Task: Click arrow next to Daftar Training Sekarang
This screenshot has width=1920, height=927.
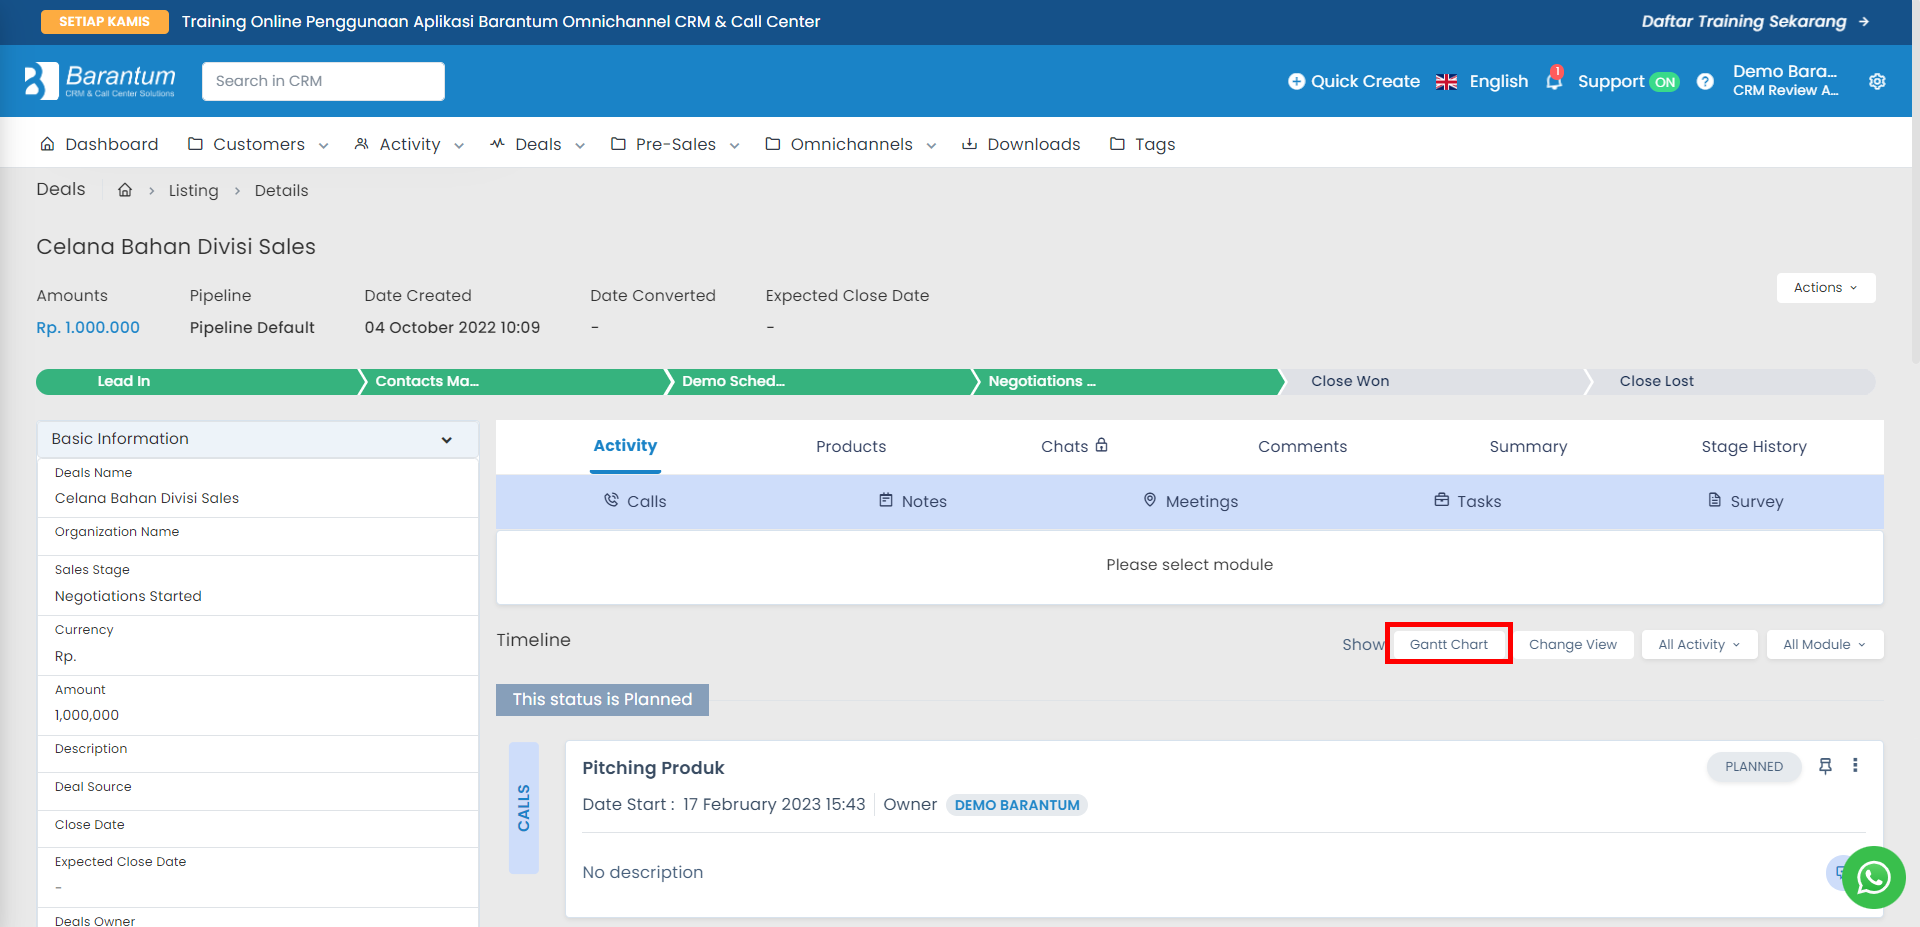Action: coord(1864,22)
